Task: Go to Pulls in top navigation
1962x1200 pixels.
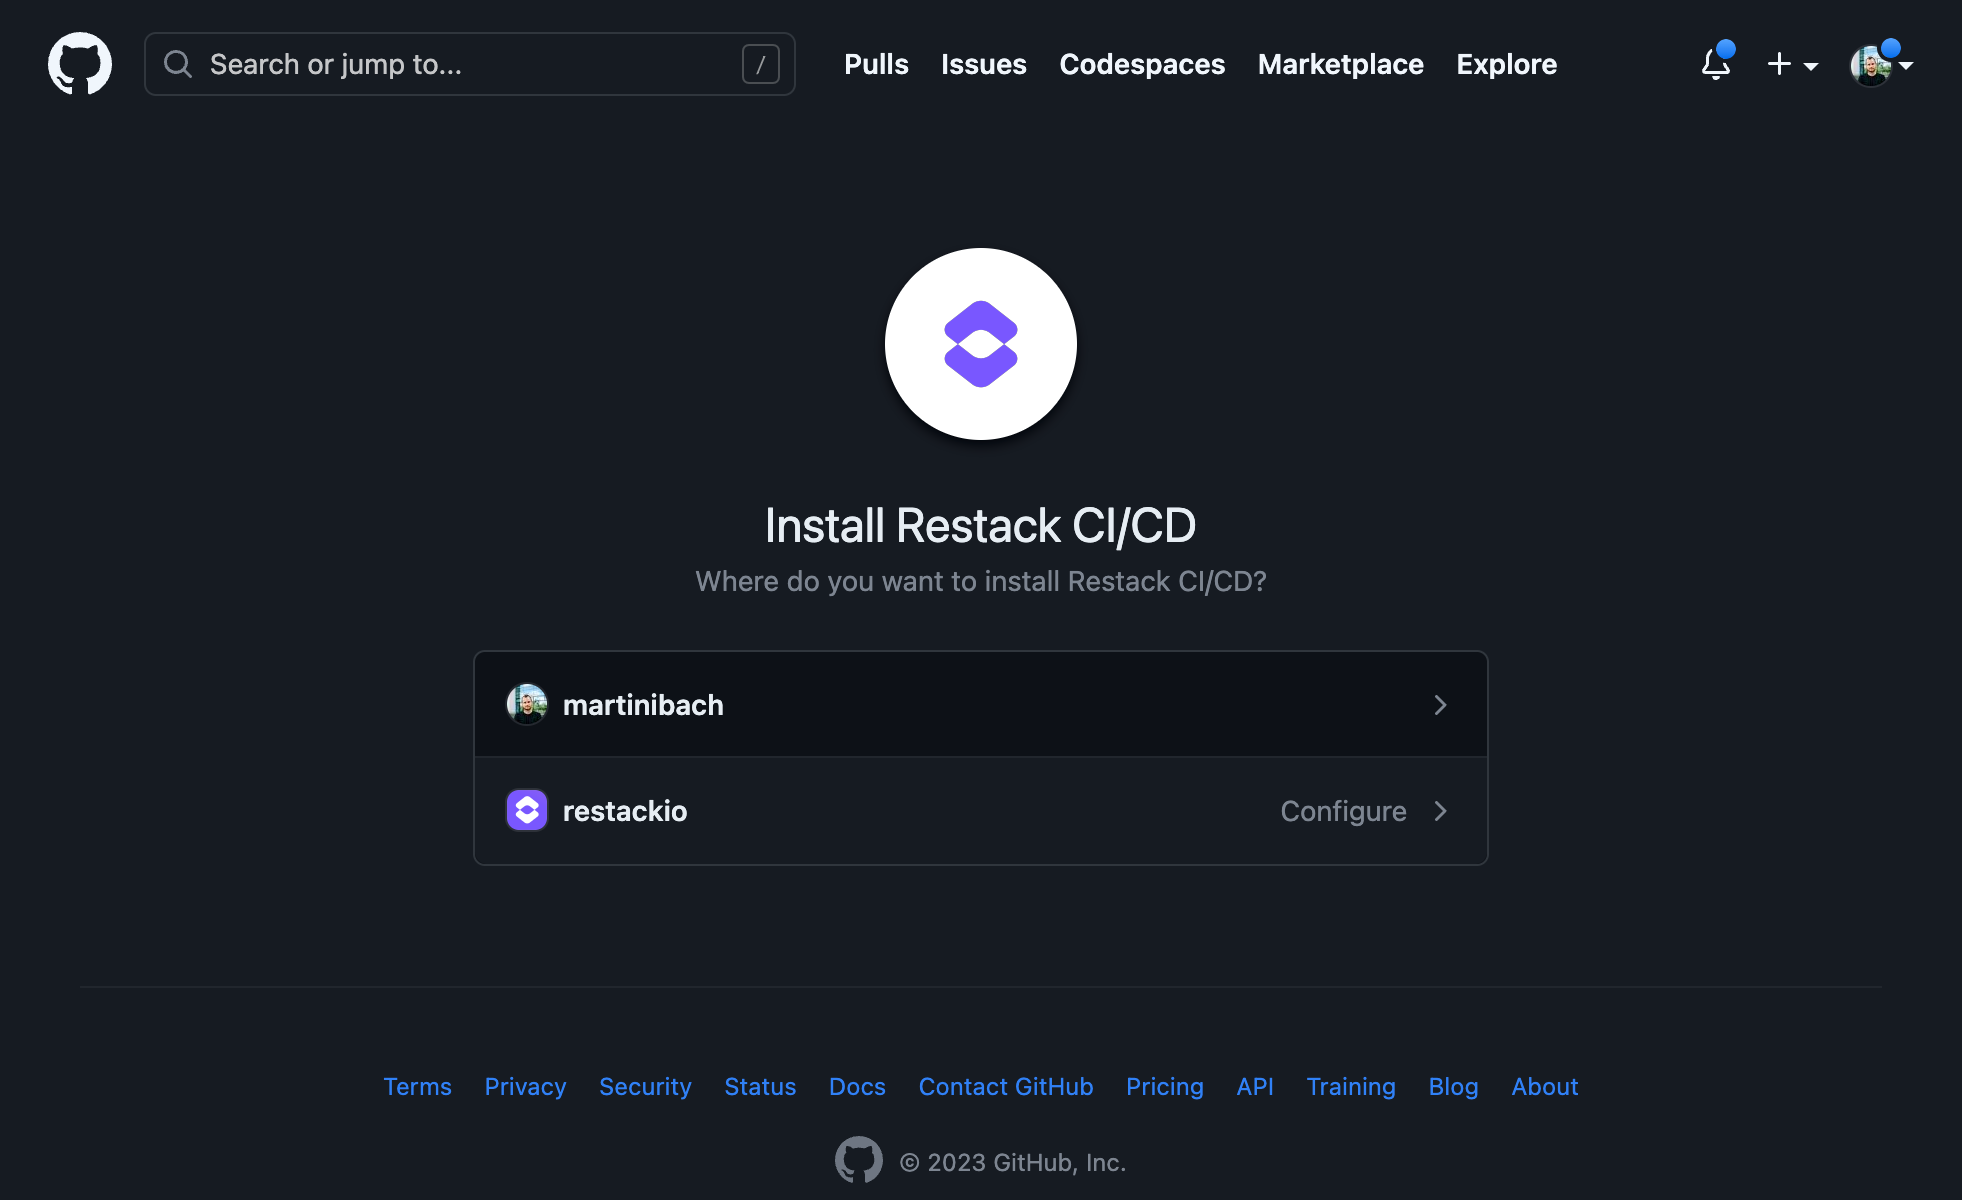Action: point(876,65)
